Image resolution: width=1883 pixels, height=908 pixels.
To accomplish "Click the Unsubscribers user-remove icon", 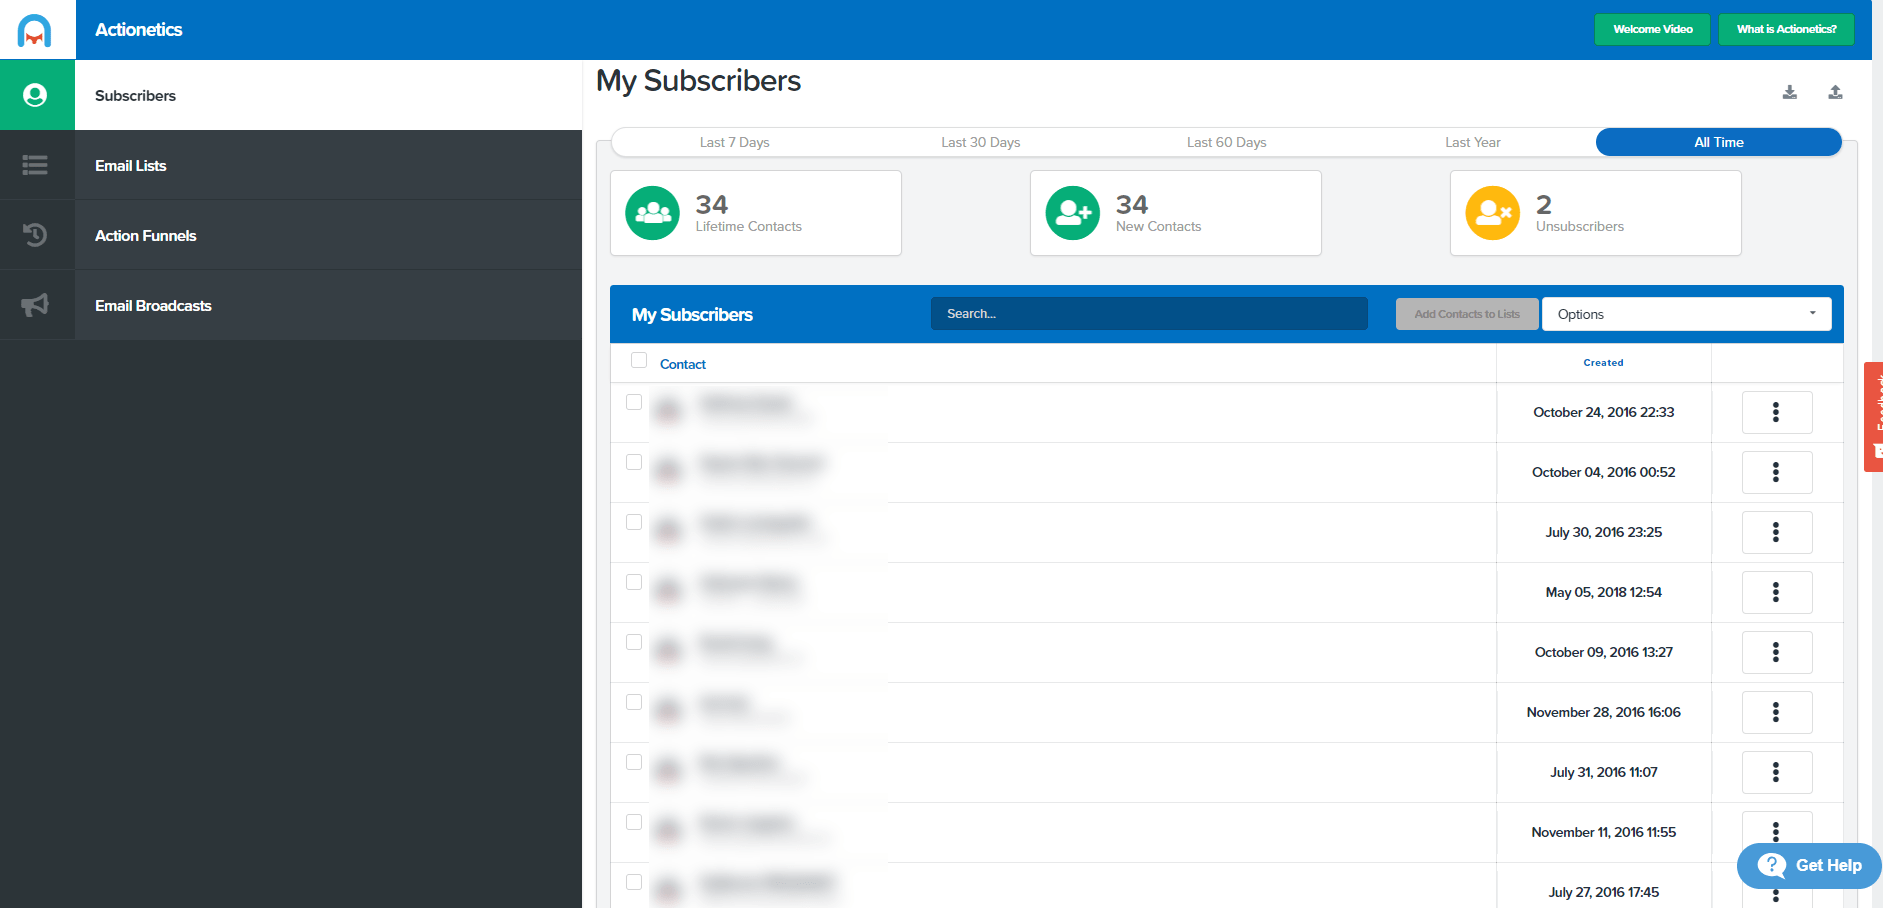I will point(1492,213).
